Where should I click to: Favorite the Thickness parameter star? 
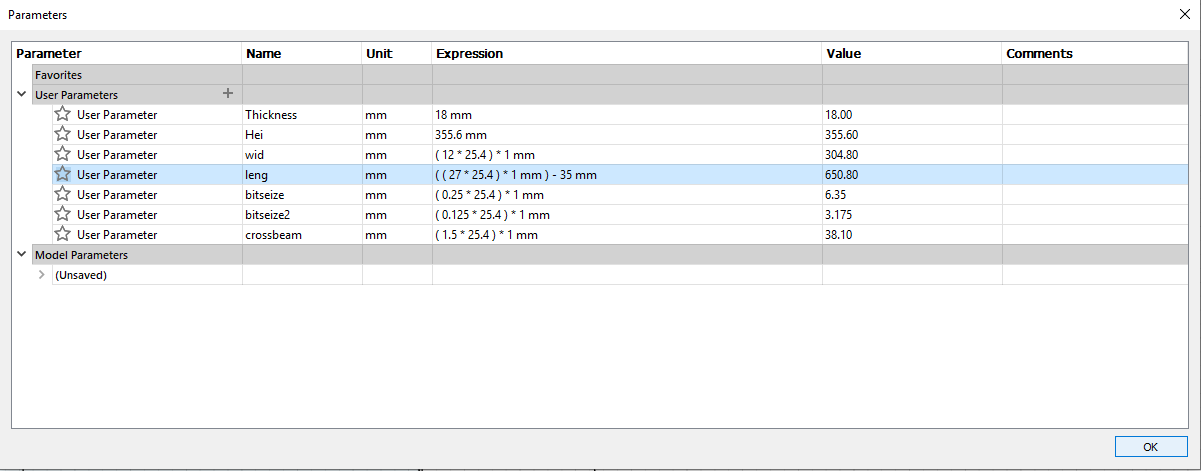(62, 114)
